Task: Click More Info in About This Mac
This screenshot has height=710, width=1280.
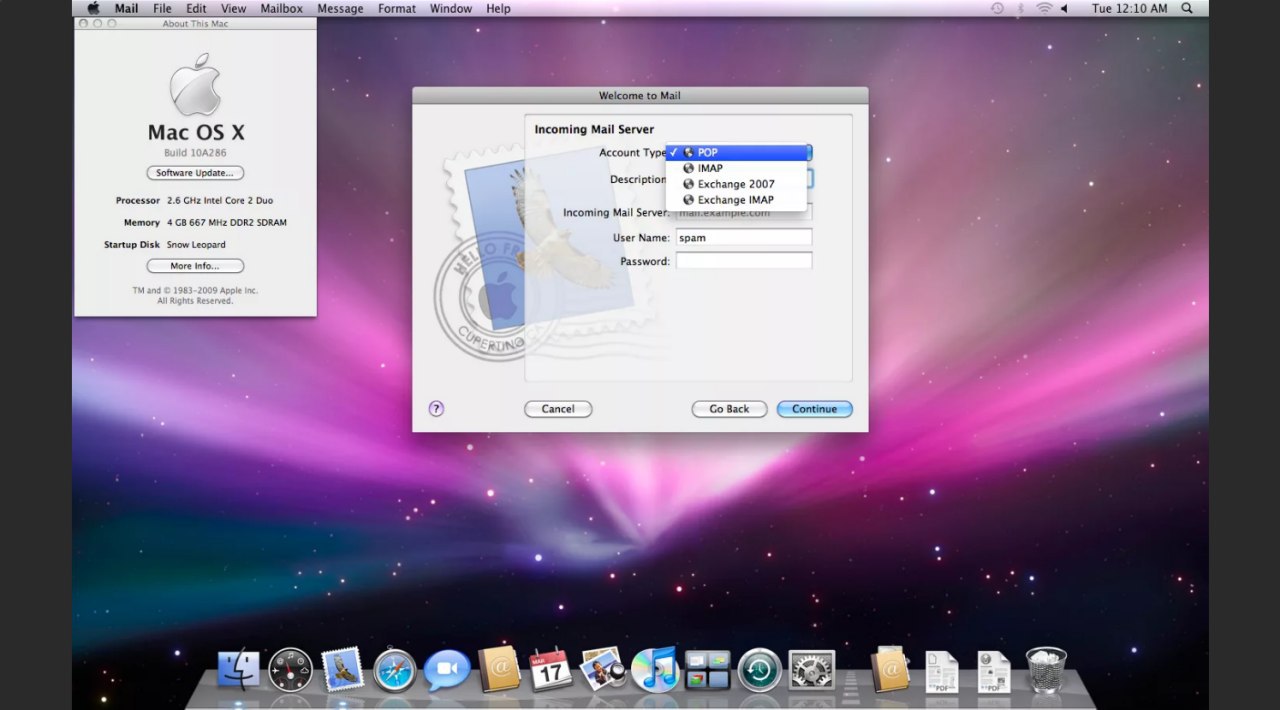Action: 195,266
